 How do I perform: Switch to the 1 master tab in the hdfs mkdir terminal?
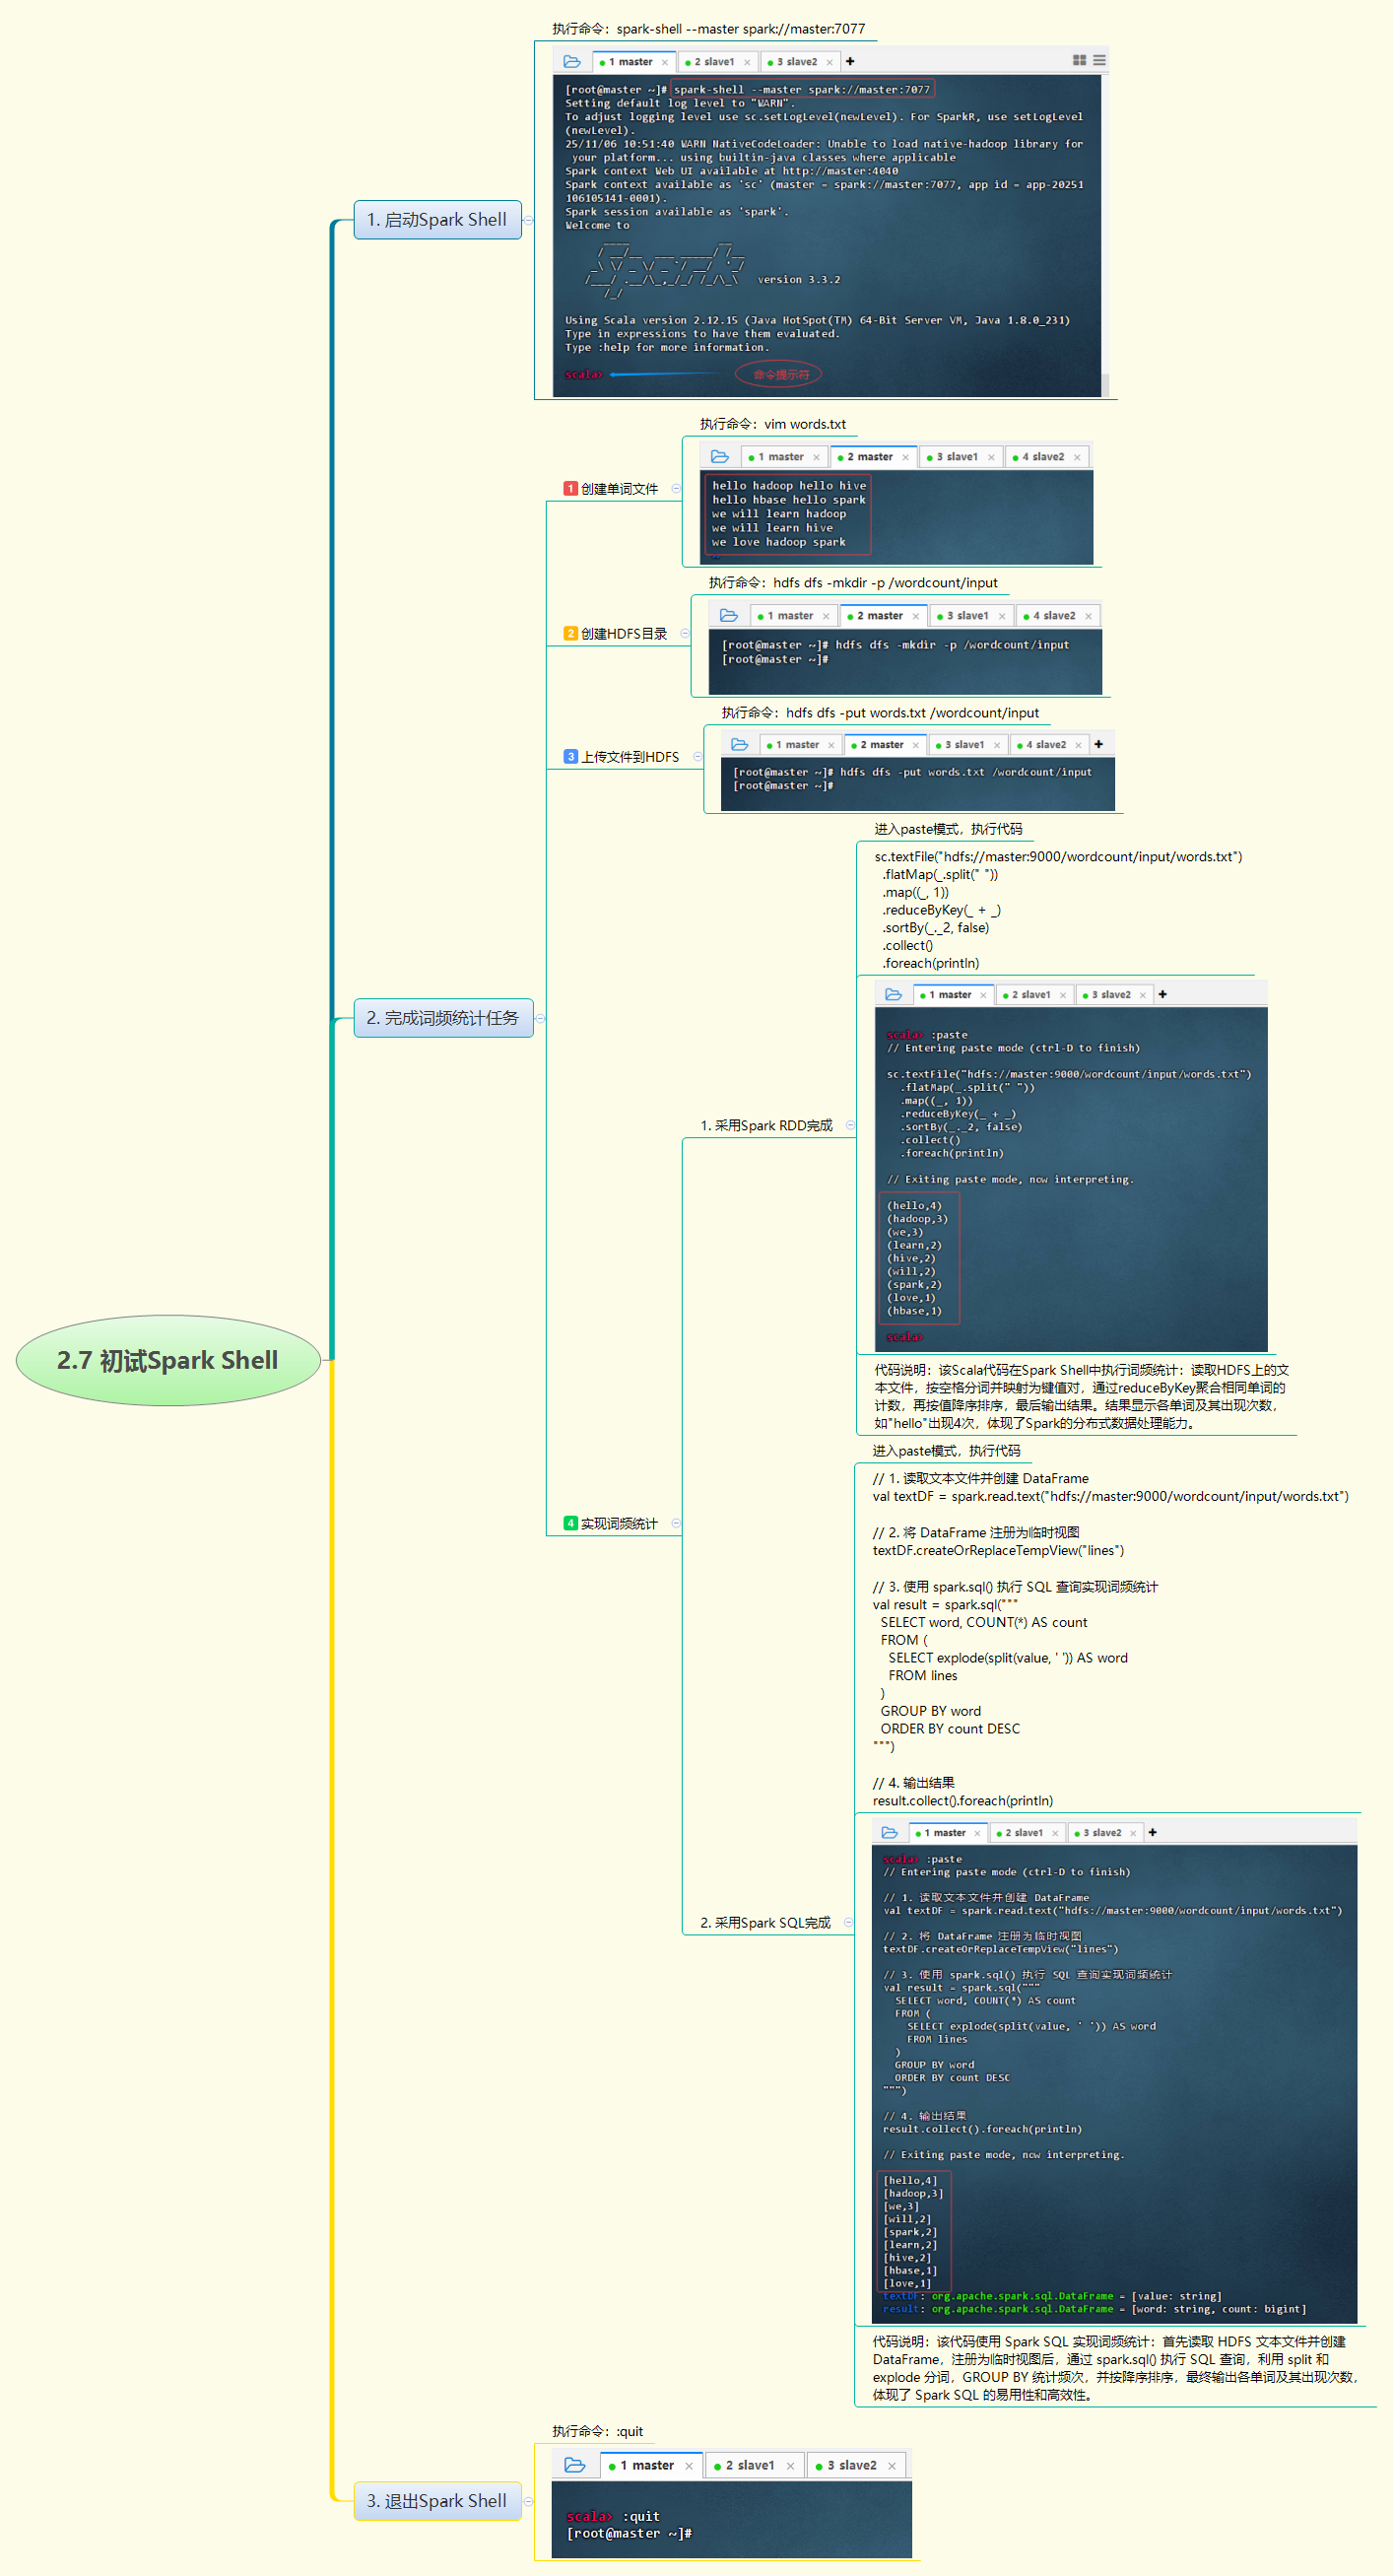tap(794, 616)
